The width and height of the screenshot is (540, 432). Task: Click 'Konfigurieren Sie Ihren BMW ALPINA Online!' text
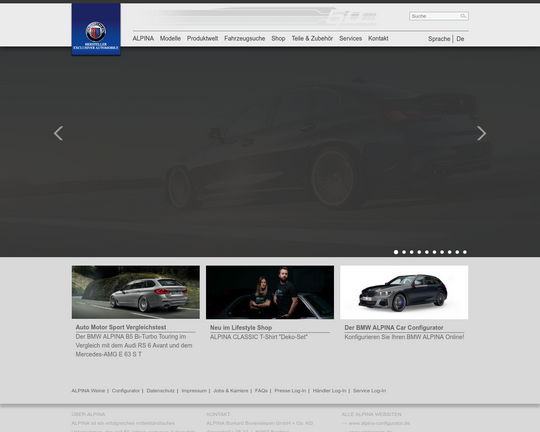click(x=404, y=337)
